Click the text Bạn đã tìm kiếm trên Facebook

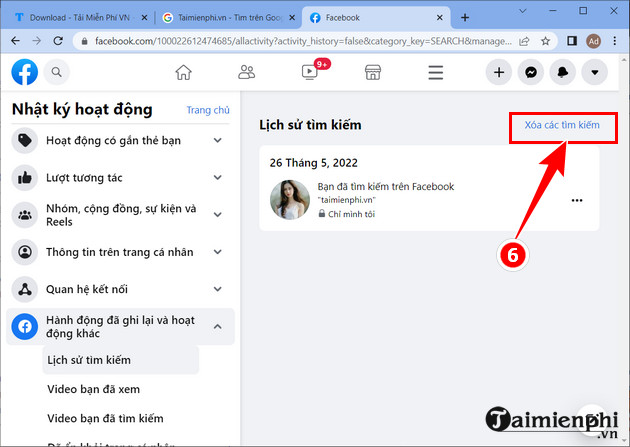click(386, 186)
